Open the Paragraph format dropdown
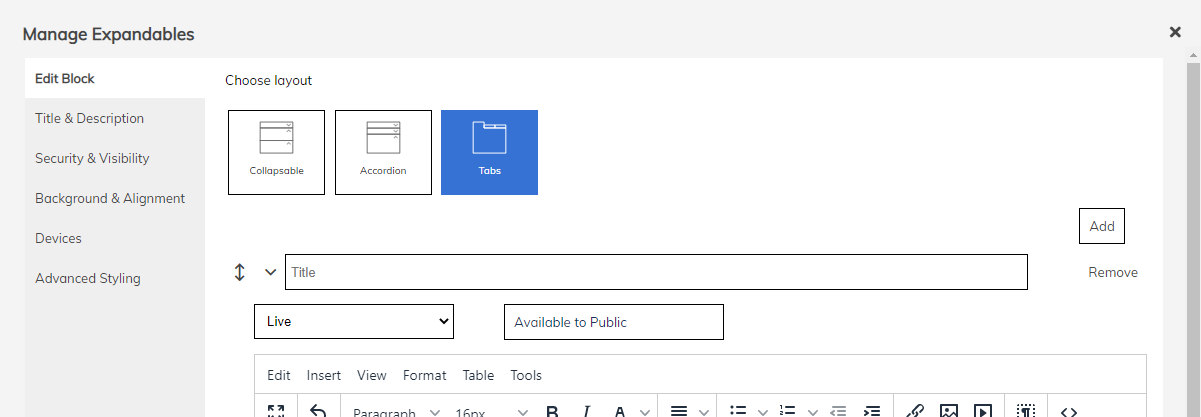Screen dimensions: 1201x417 click(396, 411)
